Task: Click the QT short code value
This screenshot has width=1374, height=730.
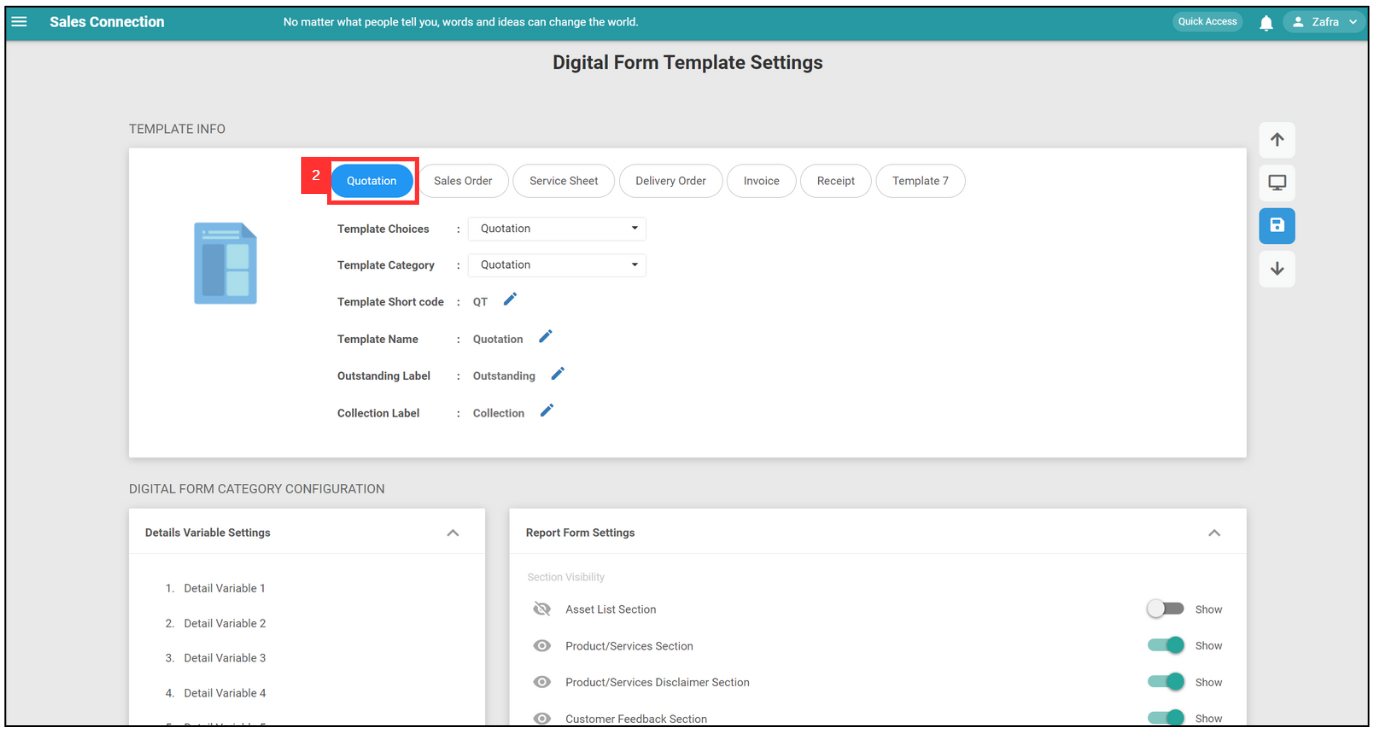Action: pyautogui.click(x=480, y=302)
